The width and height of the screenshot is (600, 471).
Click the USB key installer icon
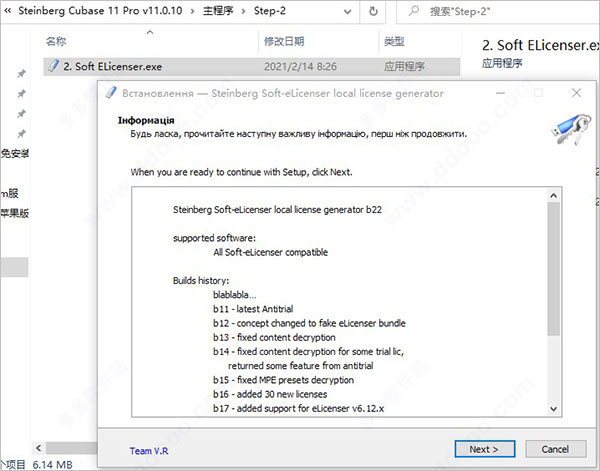tap(567, 128)
